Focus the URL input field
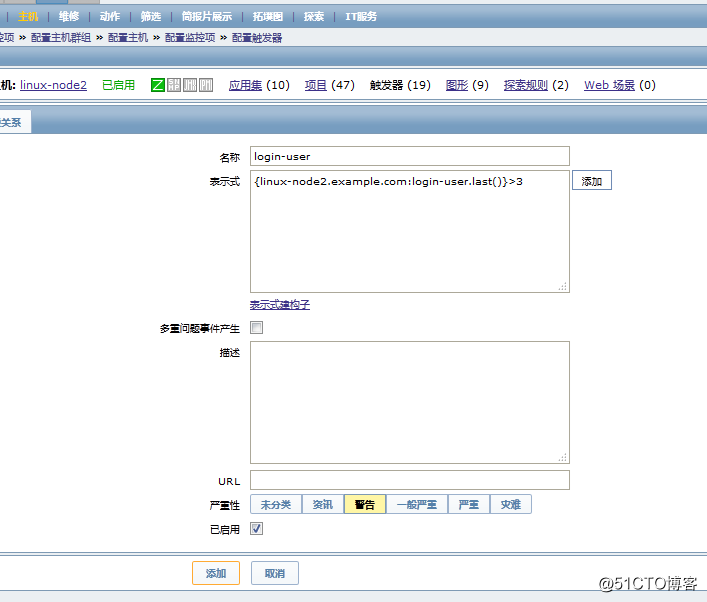707x602 pixels. click(410, 480)
